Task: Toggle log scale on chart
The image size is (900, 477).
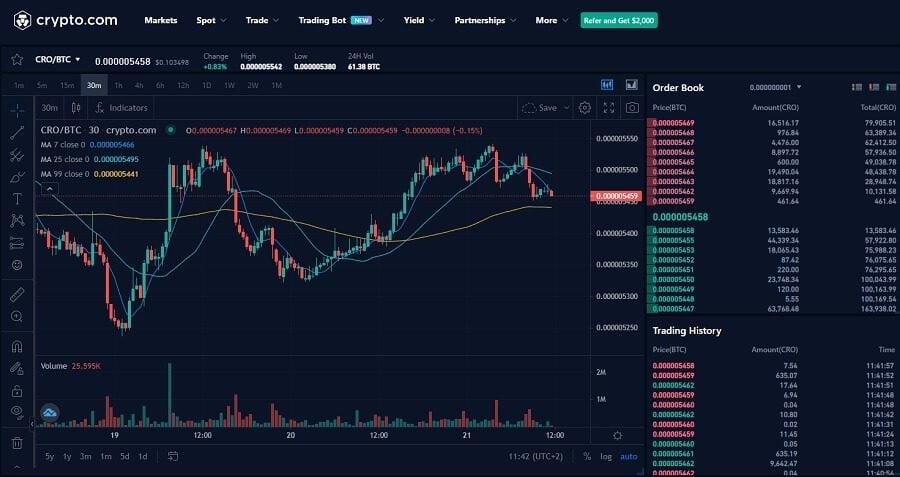Action: 606,456
